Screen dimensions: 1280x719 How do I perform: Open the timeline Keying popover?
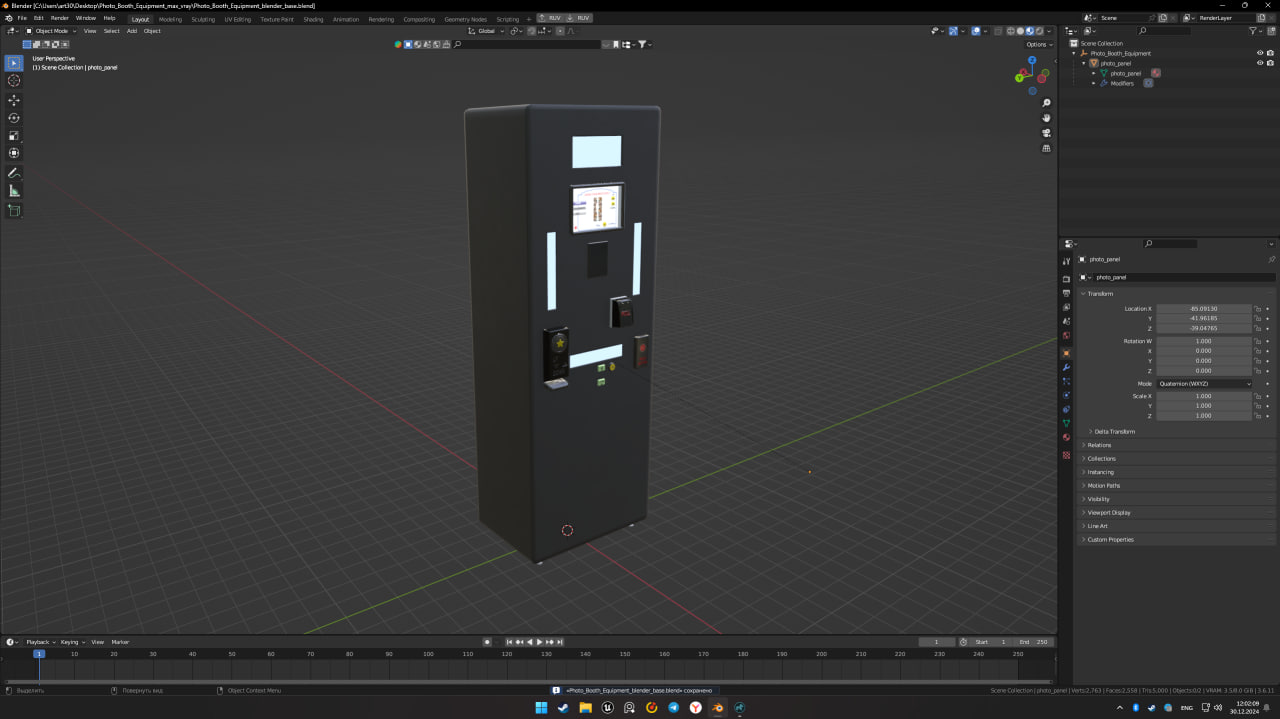[72, 642]
